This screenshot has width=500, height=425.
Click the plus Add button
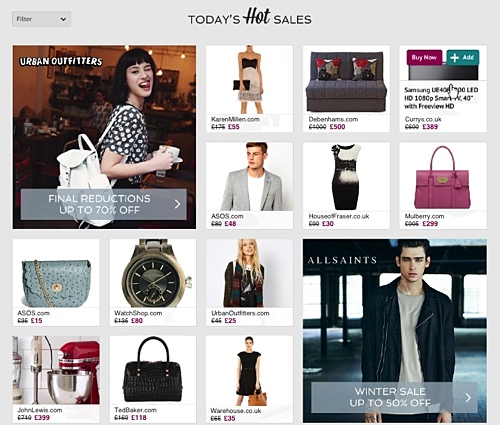(463, 57)
